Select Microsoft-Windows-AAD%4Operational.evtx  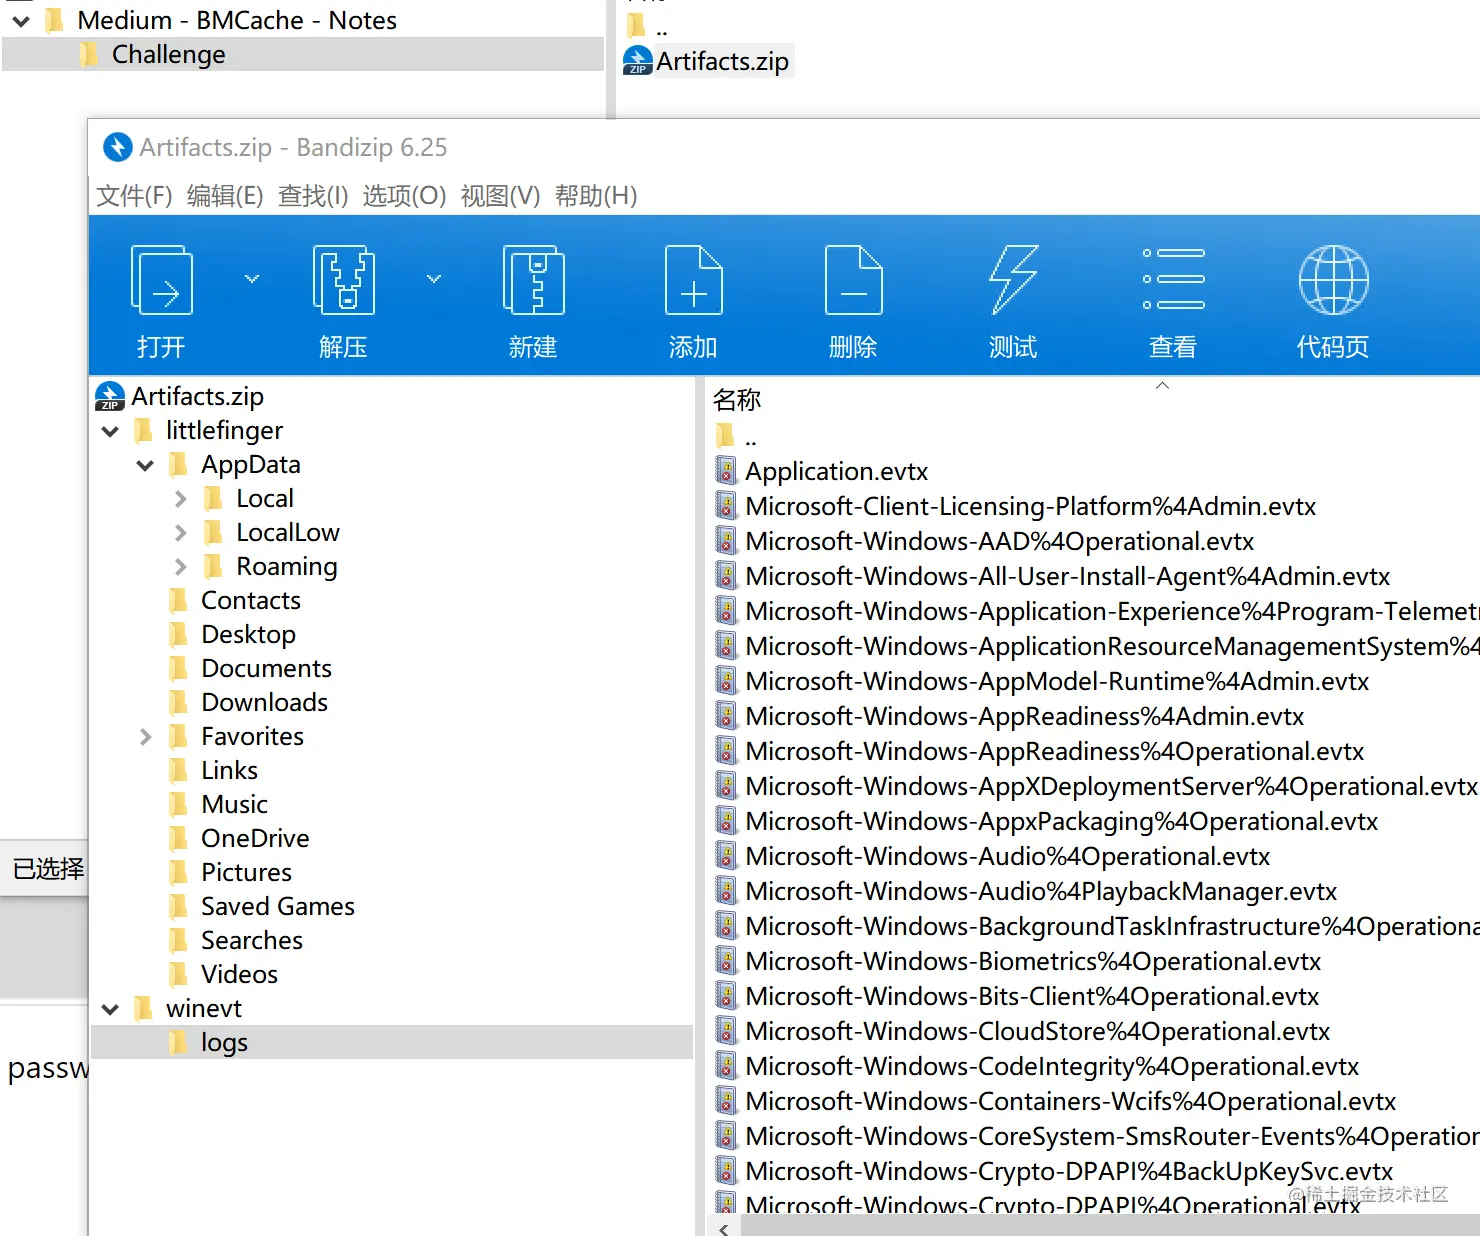tap(999, 541)
